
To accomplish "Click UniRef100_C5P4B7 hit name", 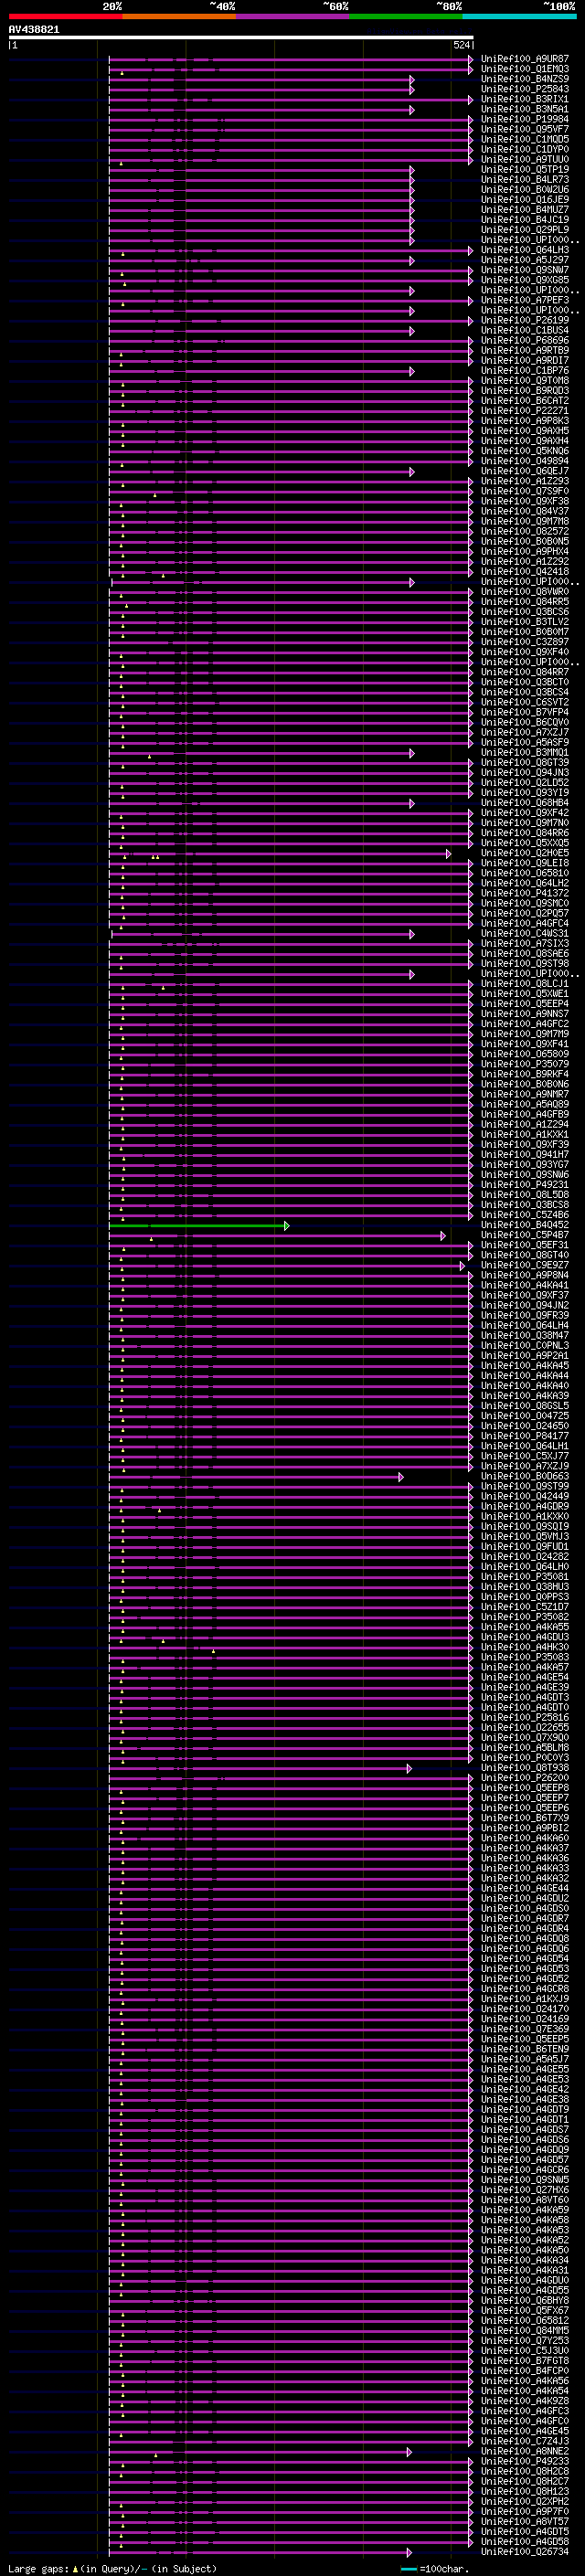I will pyautogui.click(x=525, y=1236).
